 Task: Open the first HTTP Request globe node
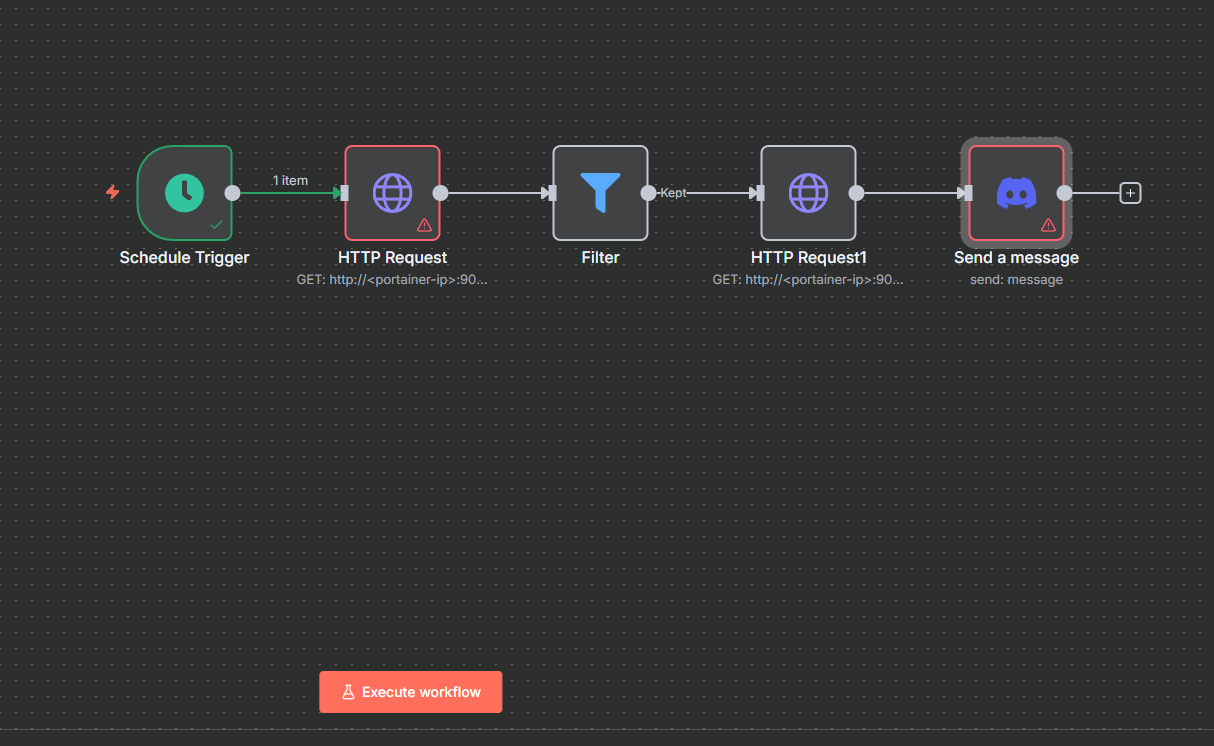click(392, 193)
